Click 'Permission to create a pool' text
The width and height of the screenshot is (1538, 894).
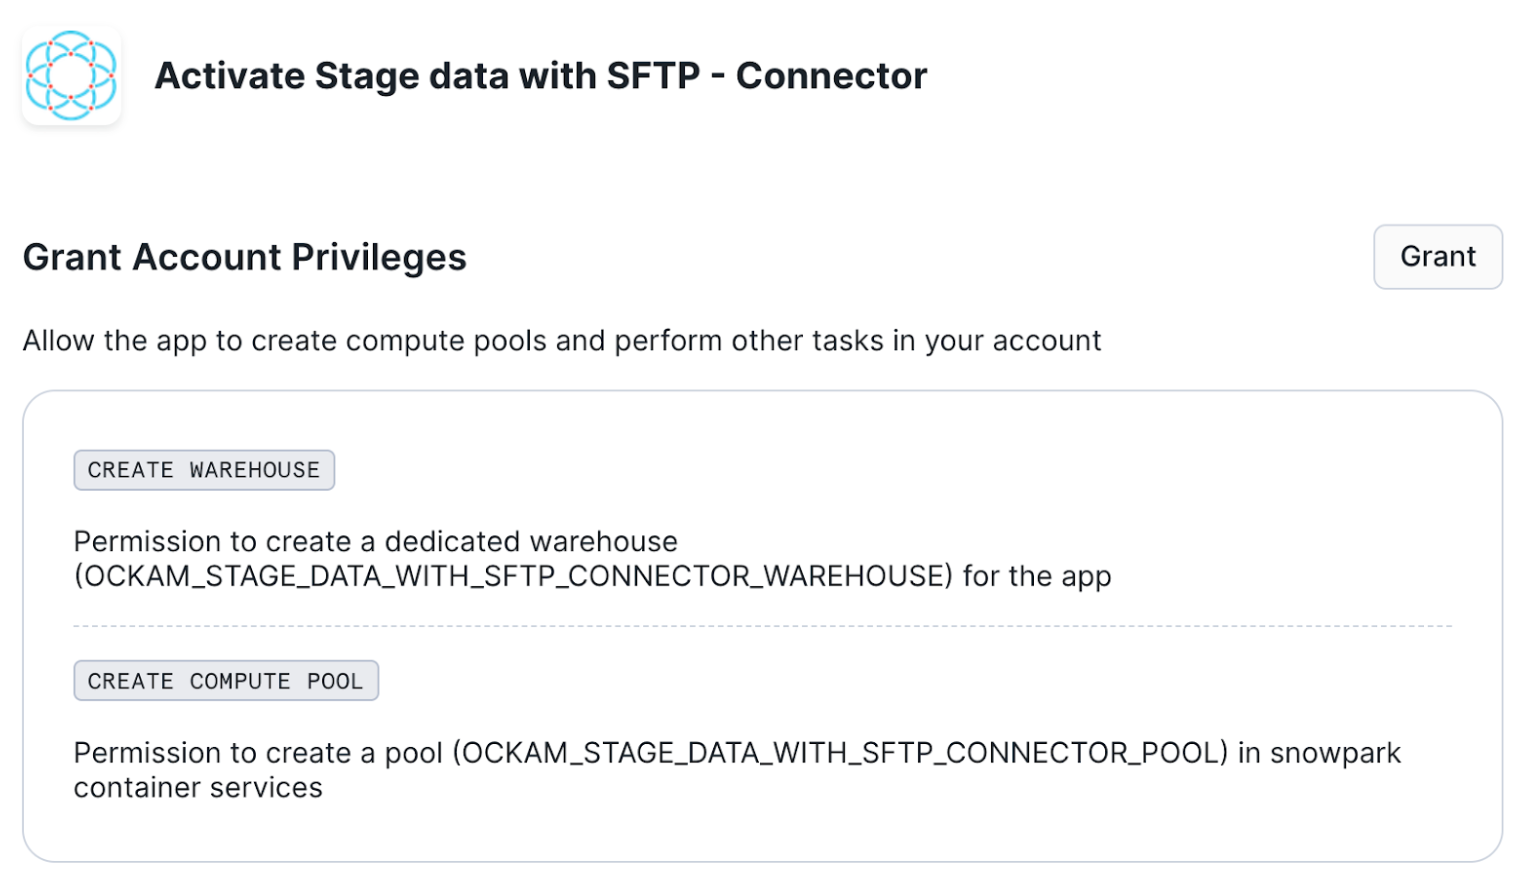click(x=258, y=753)
